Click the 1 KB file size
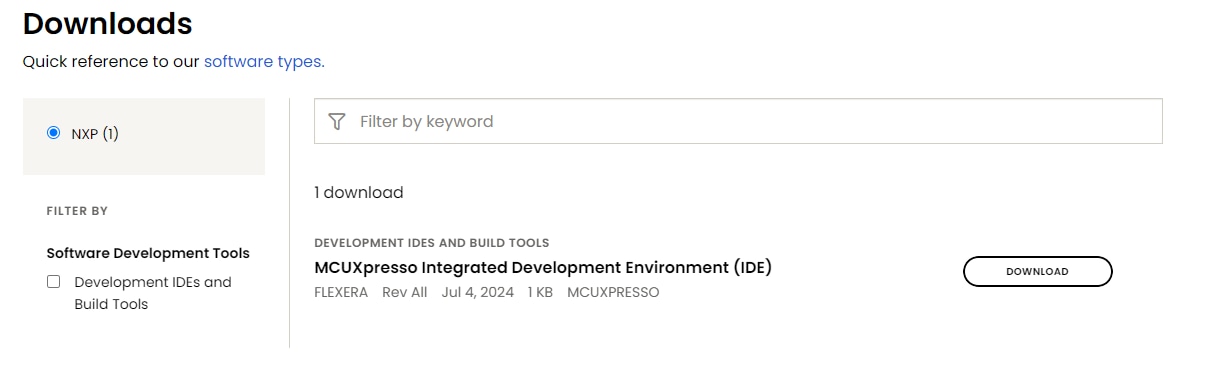This screenshot has width=1208, height=366. (x=541, y=292)
